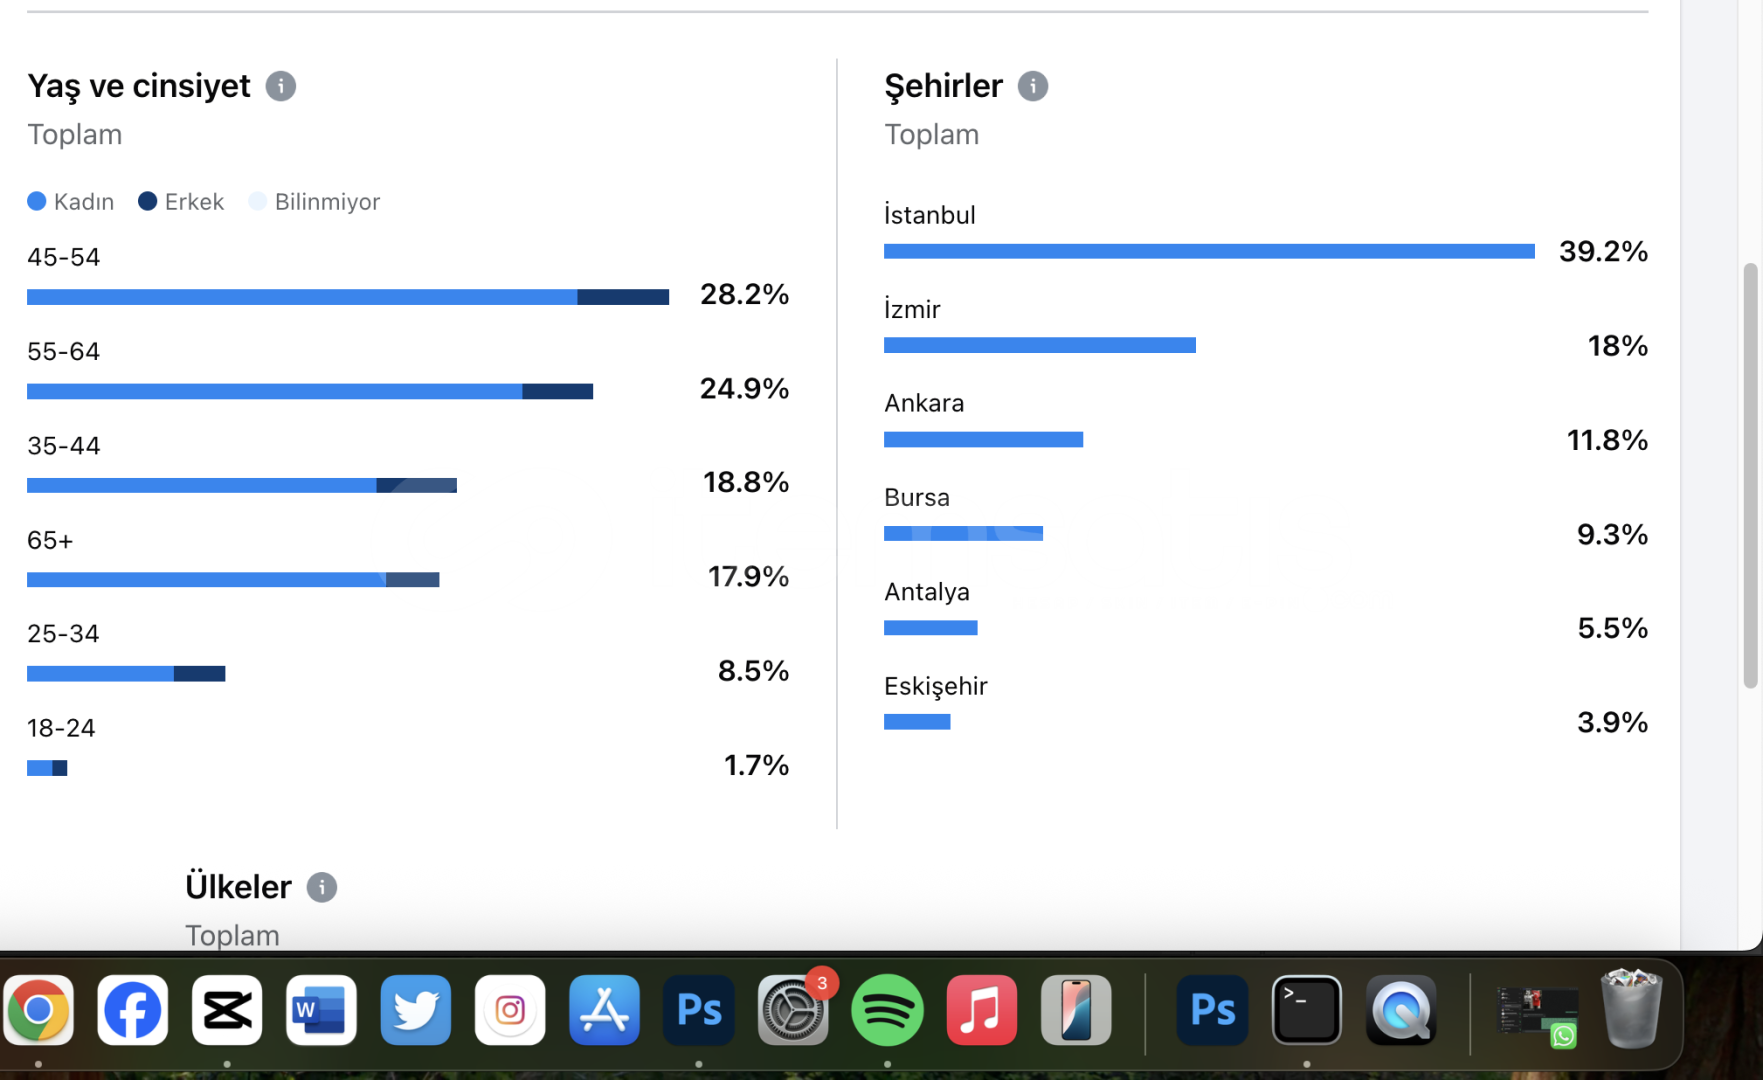Open the Twitter app in the dock
Image resolution: width=1763 pixels, height=1080 pixels.
[x=416, y=1010]
